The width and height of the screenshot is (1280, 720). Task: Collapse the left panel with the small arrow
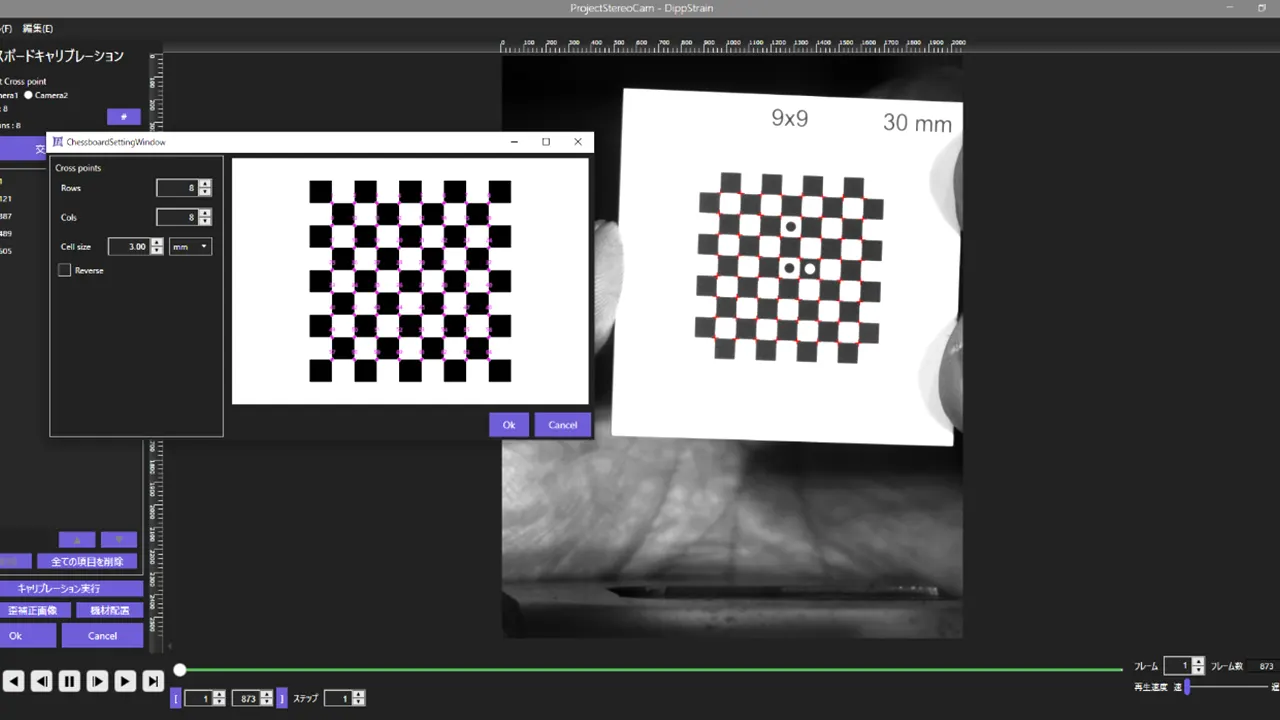pos(169,647)
